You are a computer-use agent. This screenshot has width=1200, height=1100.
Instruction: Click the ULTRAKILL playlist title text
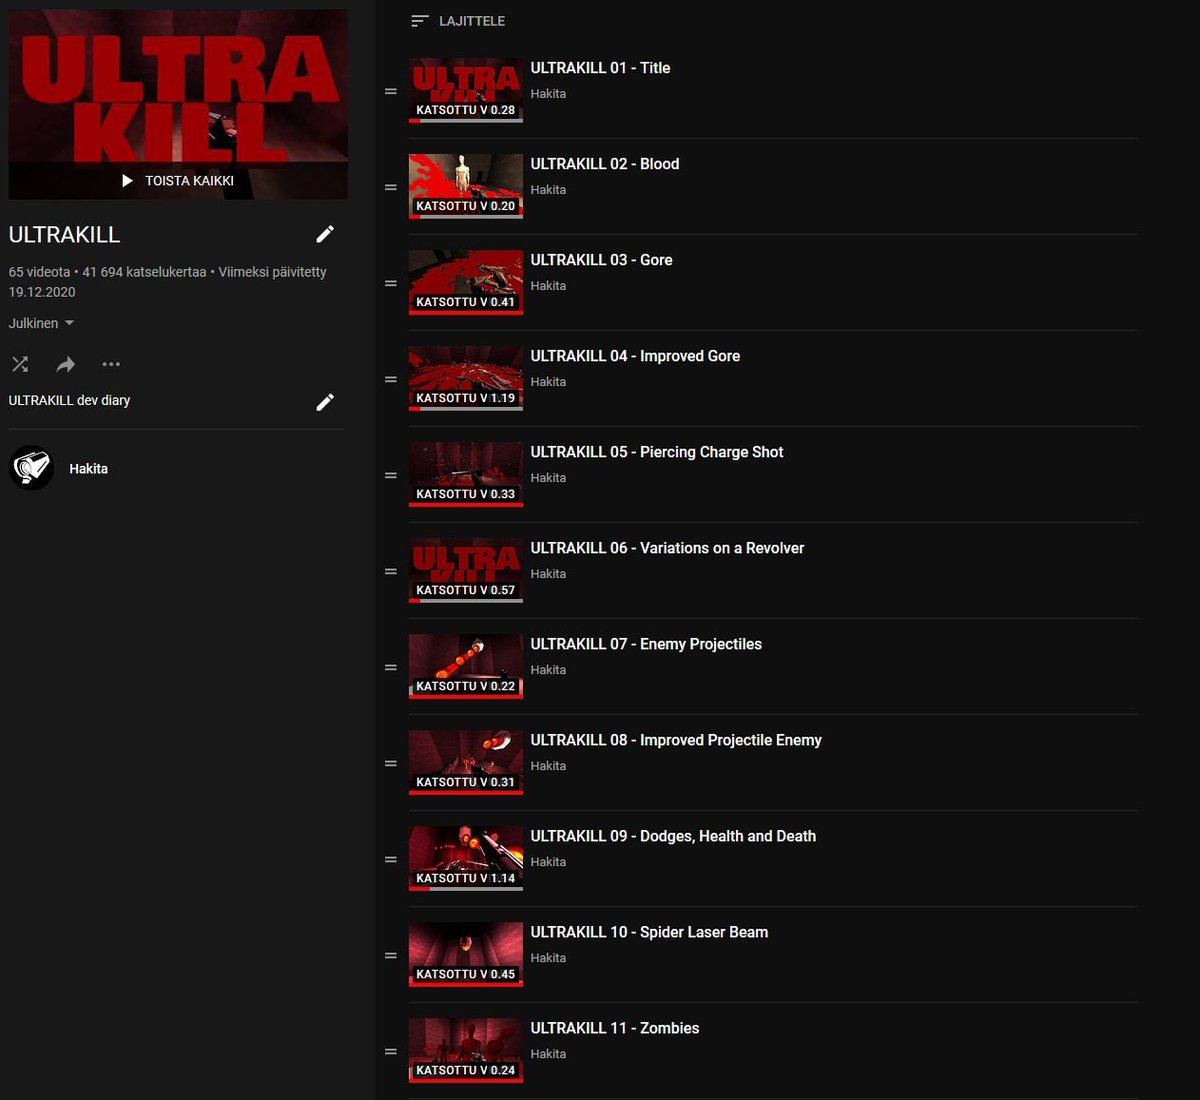pos(64,235)
